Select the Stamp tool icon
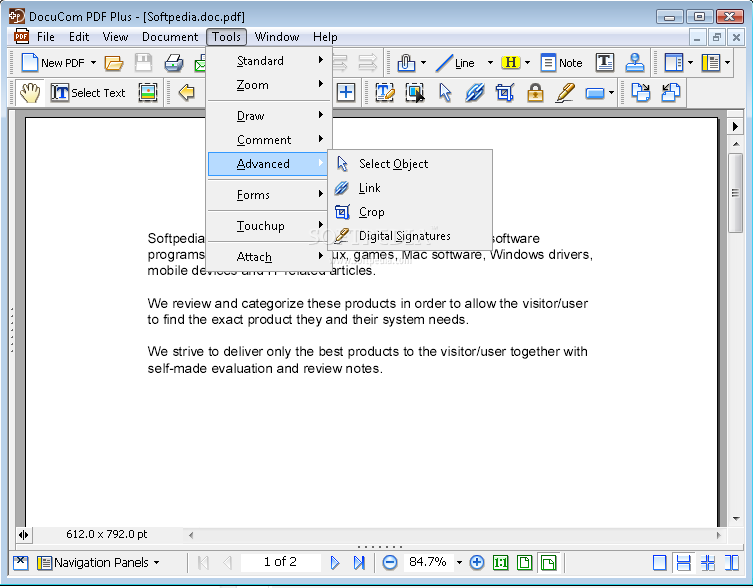 point(635,62)
